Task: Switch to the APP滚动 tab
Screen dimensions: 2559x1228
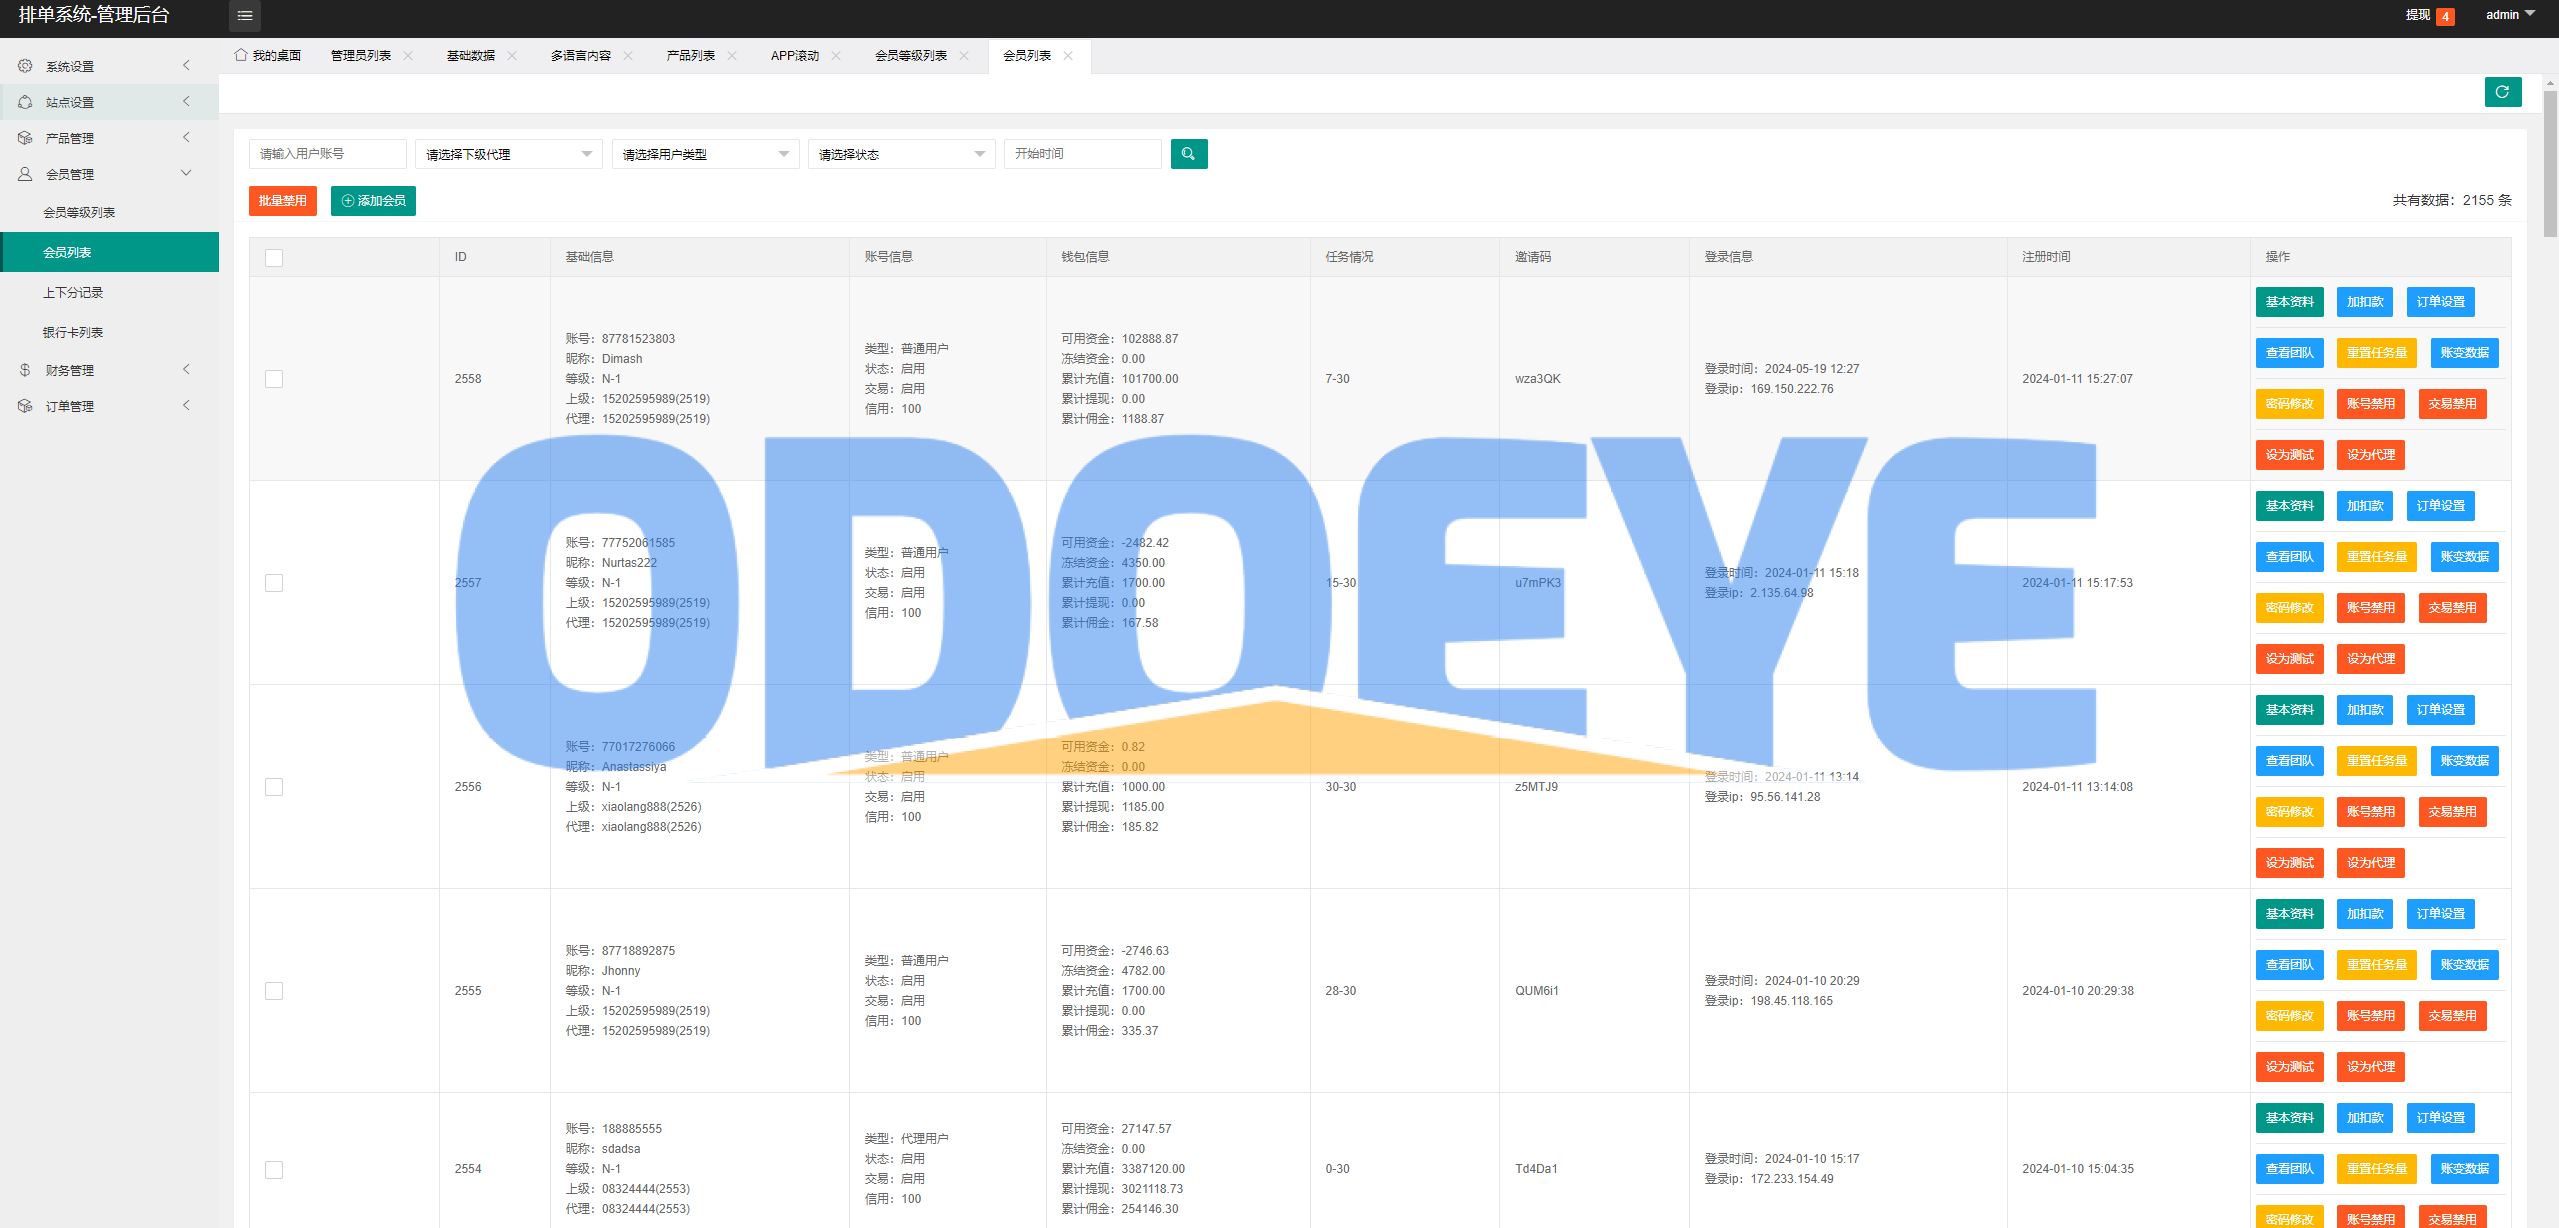Action: coord(795,56)
